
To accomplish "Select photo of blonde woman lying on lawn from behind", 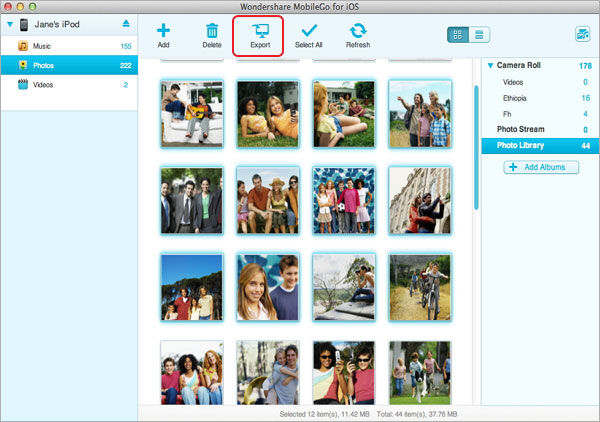I will click(x=344, y=114).
